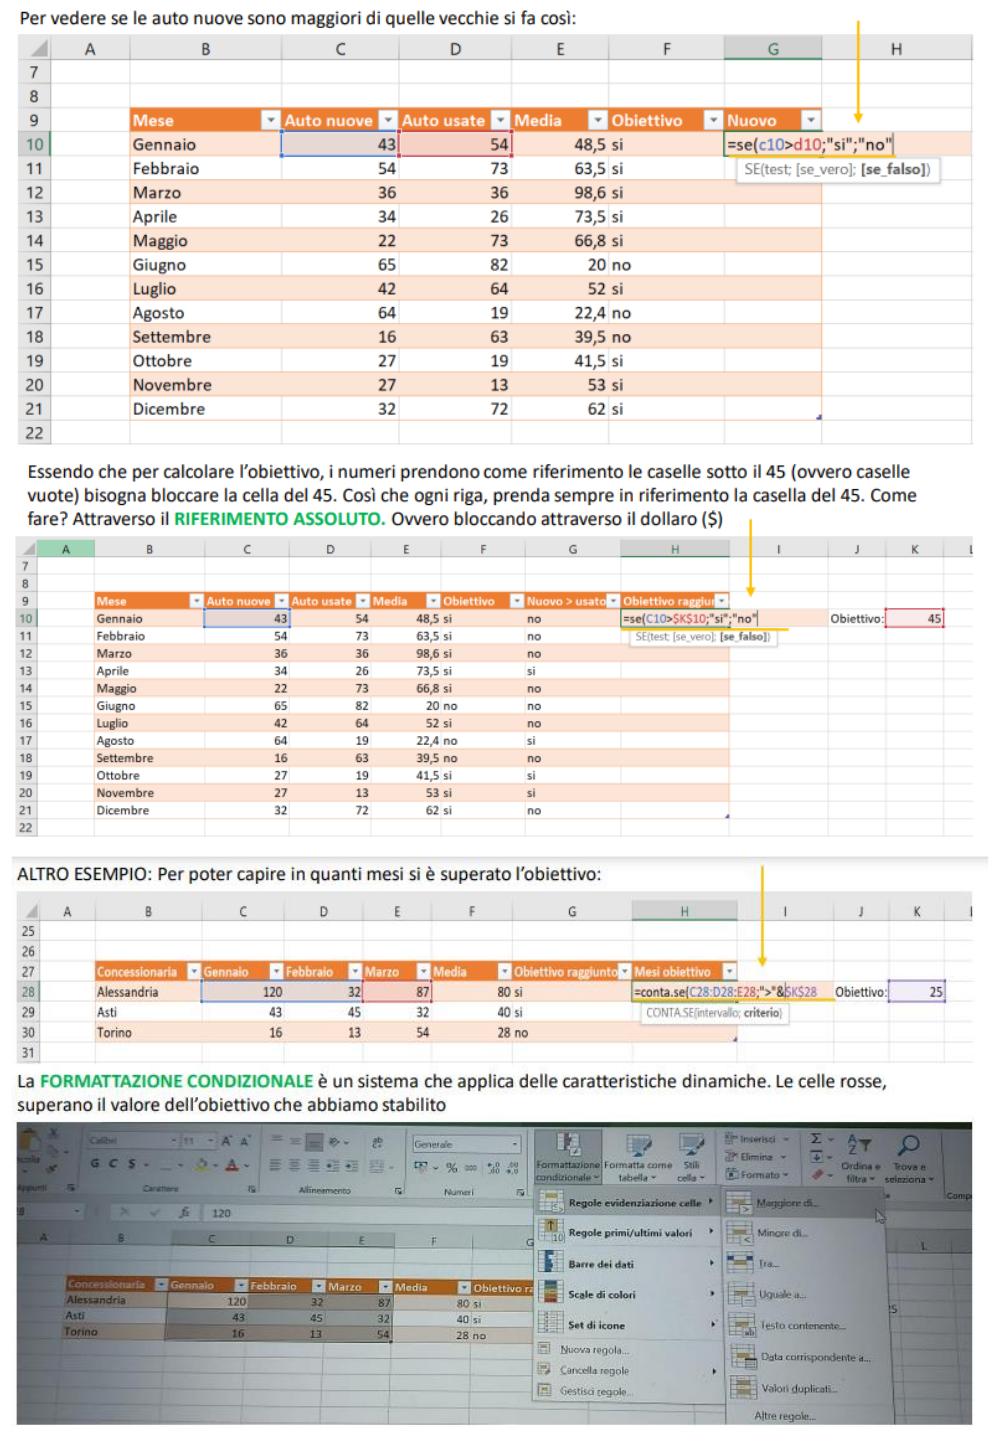This screenshot has height=1444, width=1000.
Task: Select column G header in first spreadsheet
Action: 773,48
